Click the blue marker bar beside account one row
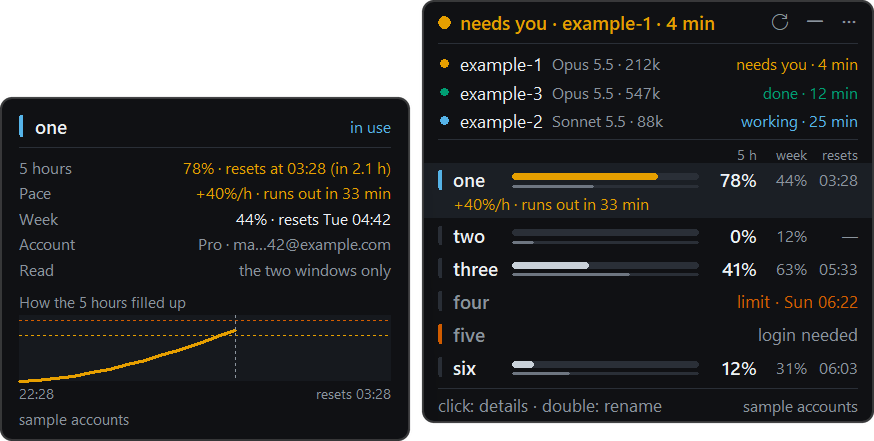 click(440, 180)
